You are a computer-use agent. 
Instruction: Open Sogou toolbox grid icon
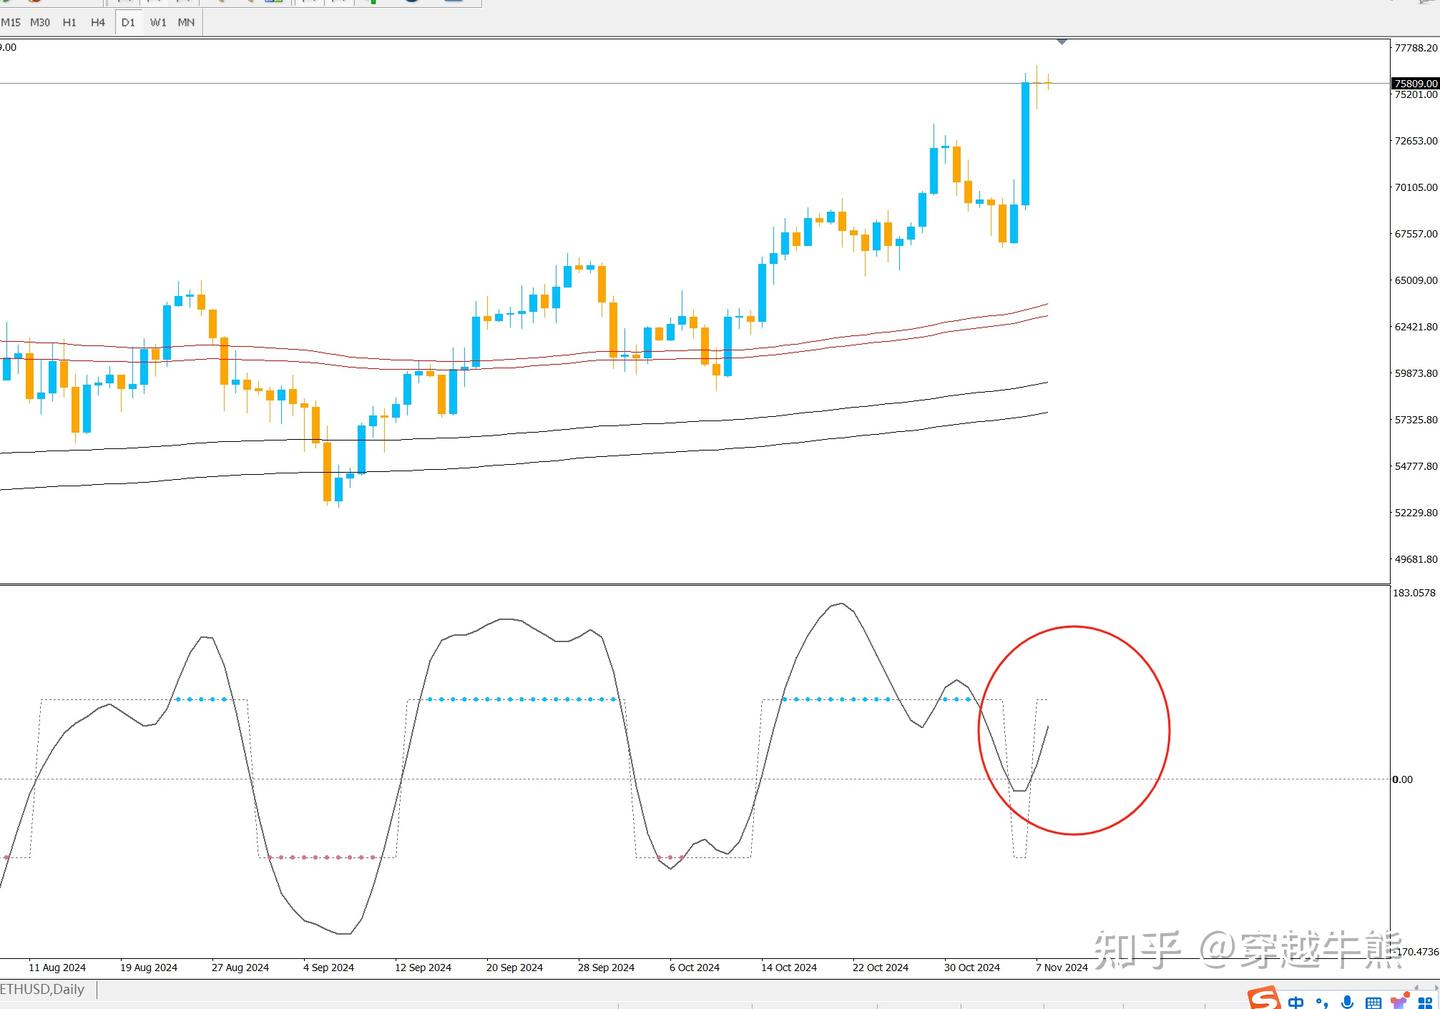point(1426,1003)
